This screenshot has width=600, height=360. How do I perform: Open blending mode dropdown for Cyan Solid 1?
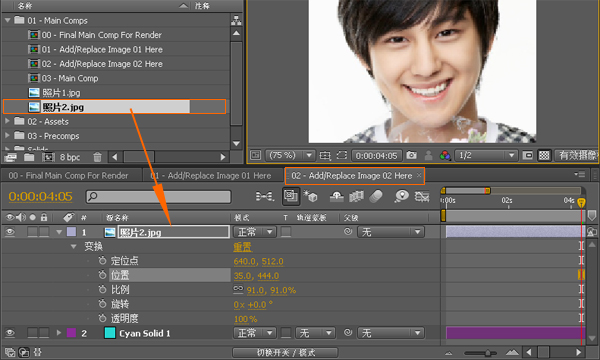click(x=255, y=333)
